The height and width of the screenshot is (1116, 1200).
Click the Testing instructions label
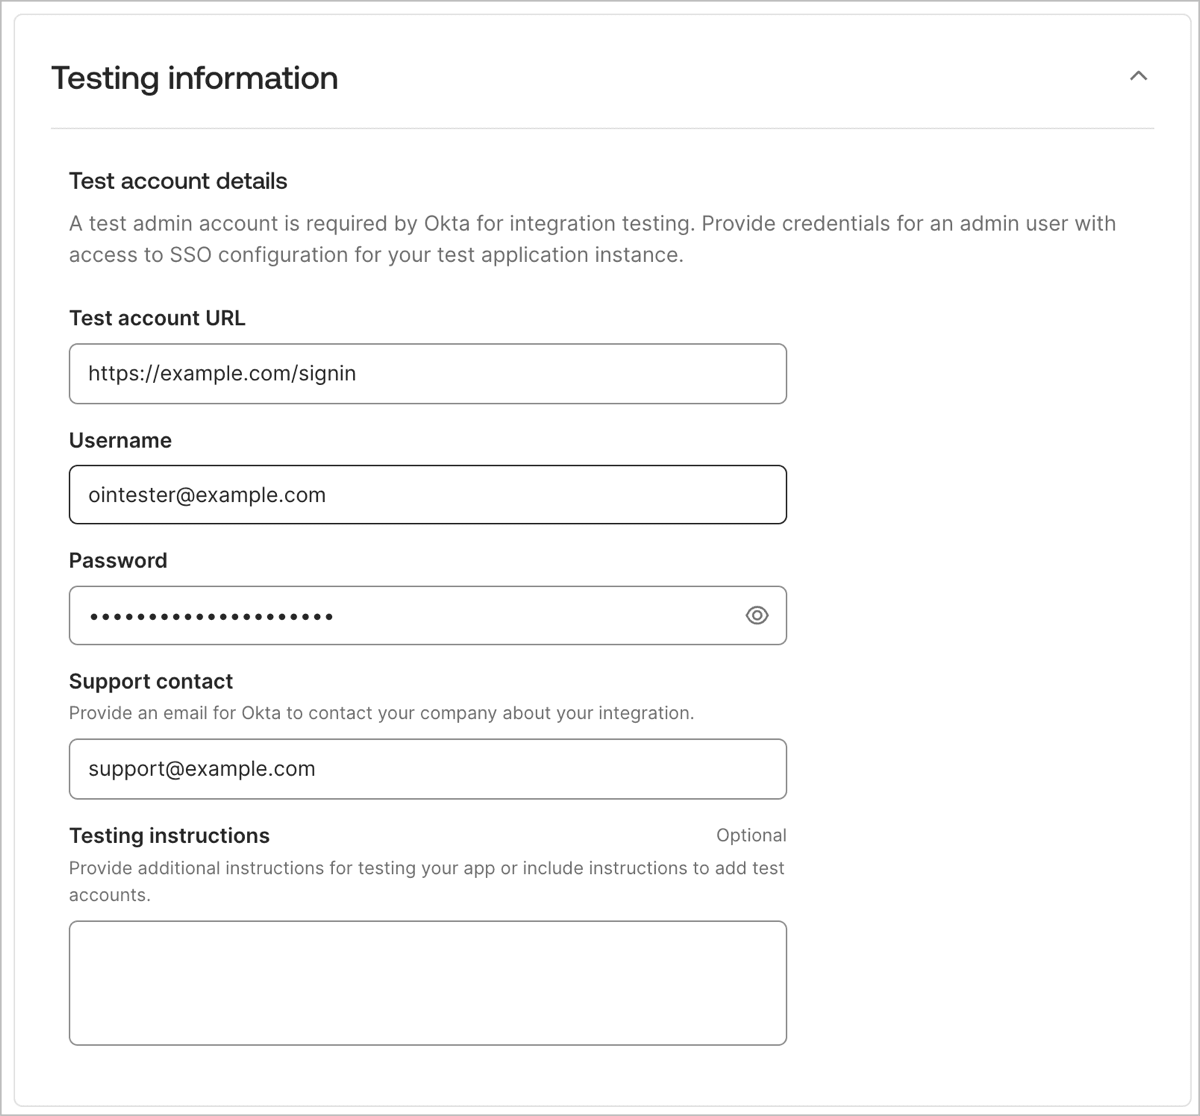pyautogui.click(x=169, y=835)
